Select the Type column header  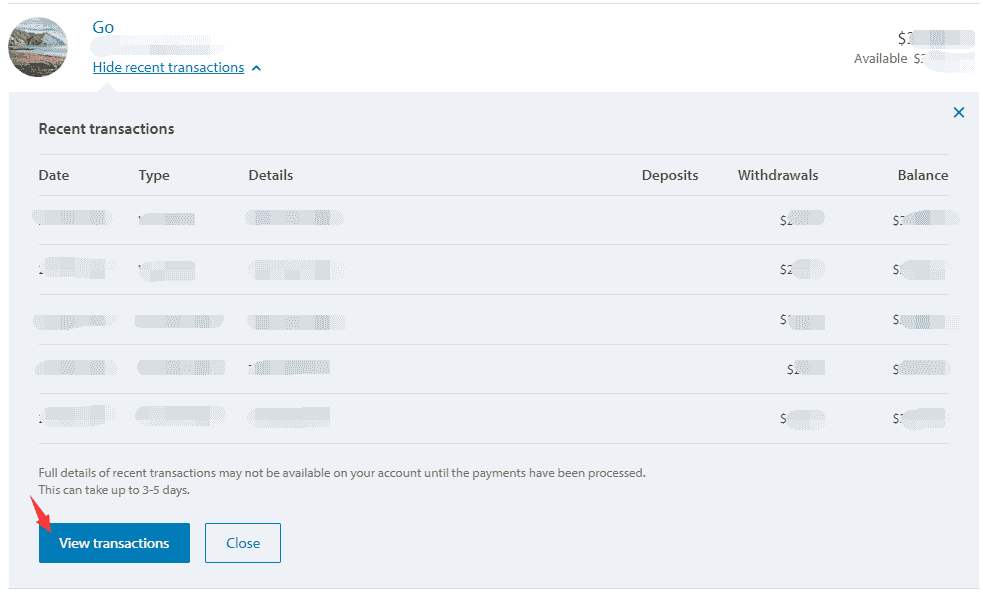[x=154, y=175]
